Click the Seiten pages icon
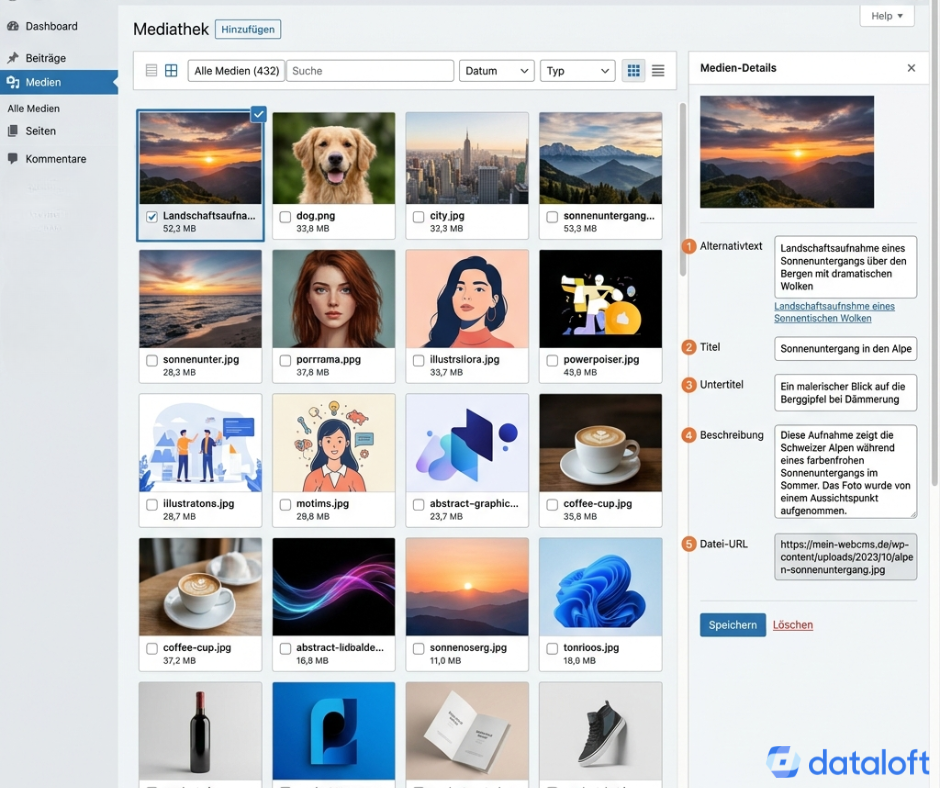 coord(13,131)
